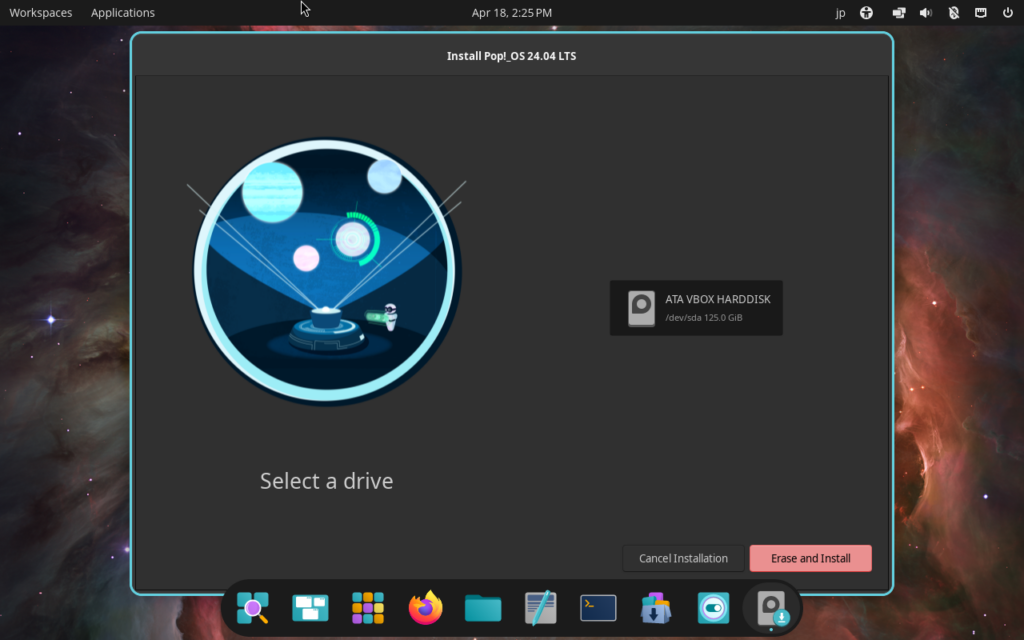
Task: Open the Terminal from the dock
Action: click(598, 607)
